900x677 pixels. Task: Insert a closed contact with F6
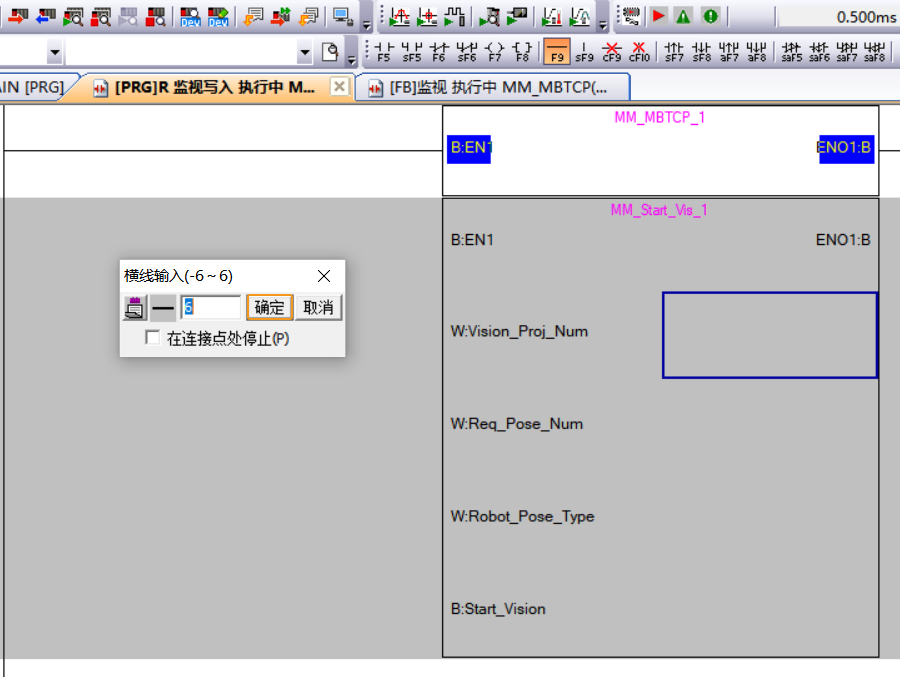pos(439,52)
